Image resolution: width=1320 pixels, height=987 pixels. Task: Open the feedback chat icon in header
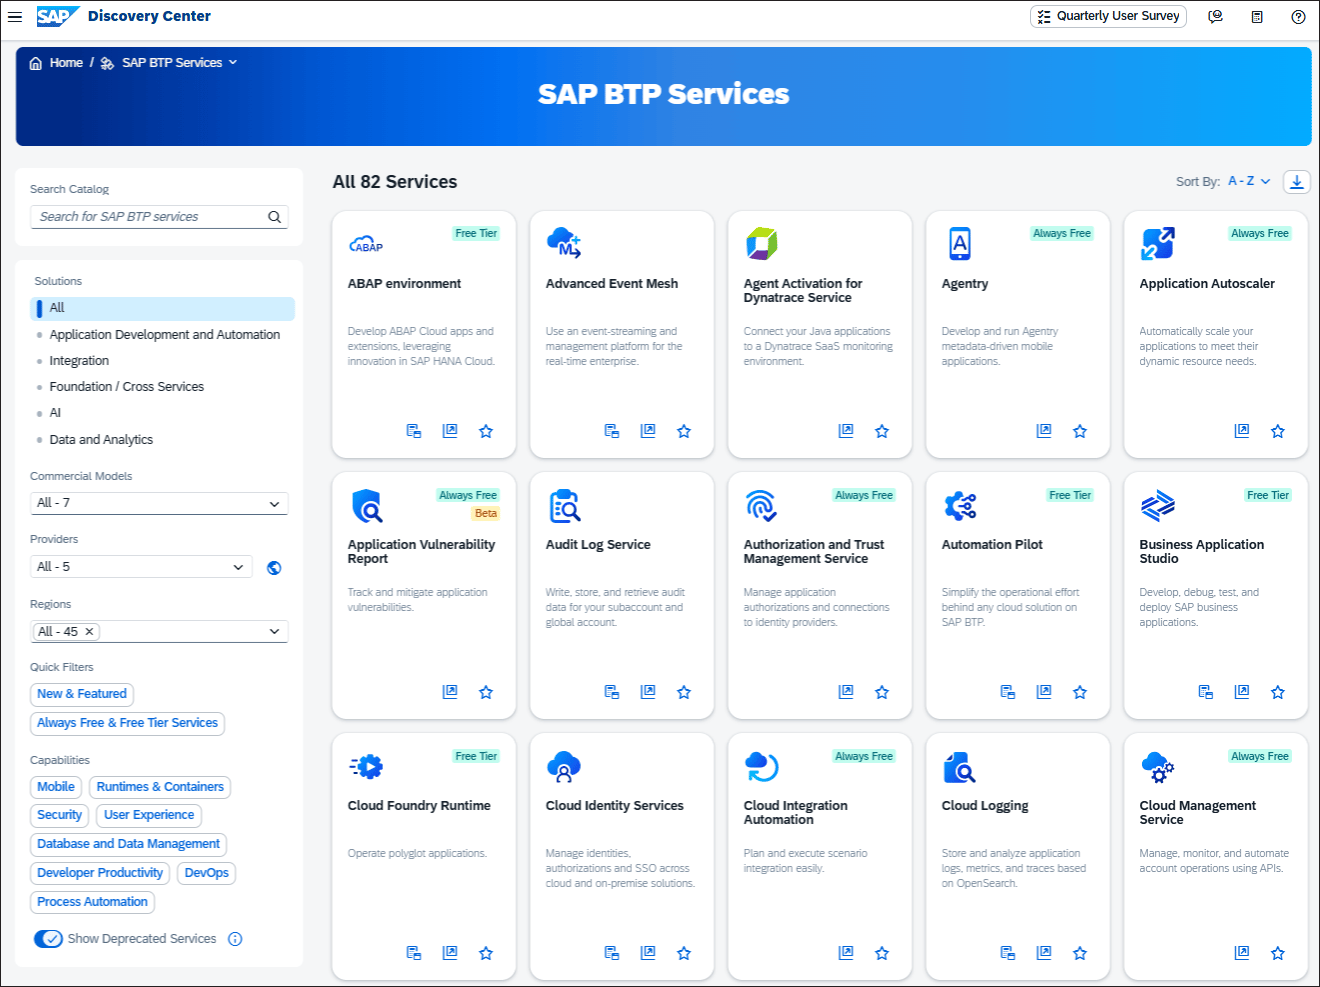point(1216,17)
